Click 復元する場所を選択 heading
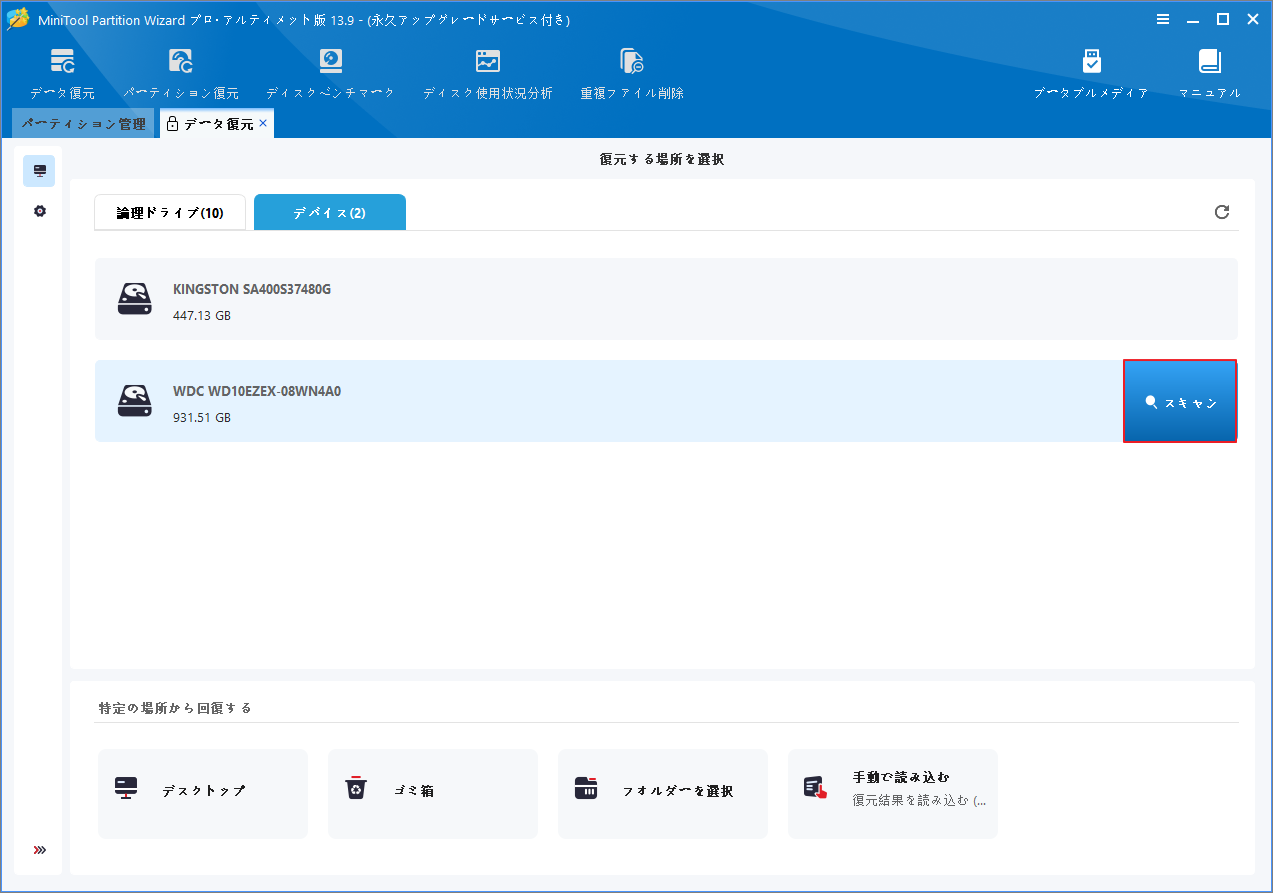The height and width of the screenshot is (893, 1273). (x=662, y=159)
